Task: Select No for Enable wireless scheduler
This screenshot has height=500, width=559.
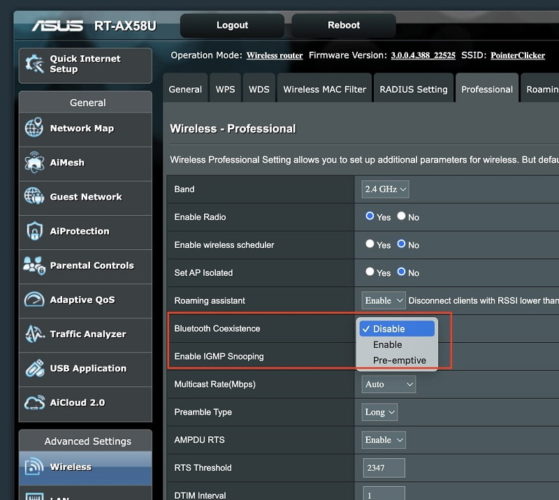Action: tap(401, 244)
